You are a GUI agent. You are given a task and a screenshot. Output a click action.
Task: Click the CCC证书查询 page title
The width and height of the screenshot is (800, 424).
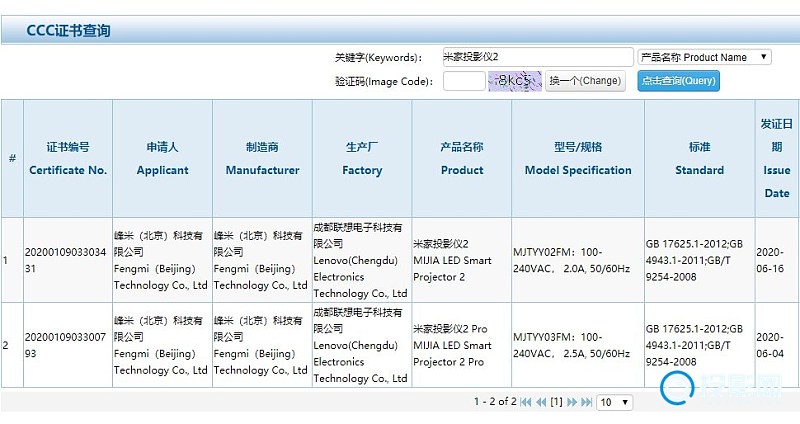(x=68, y=31)
